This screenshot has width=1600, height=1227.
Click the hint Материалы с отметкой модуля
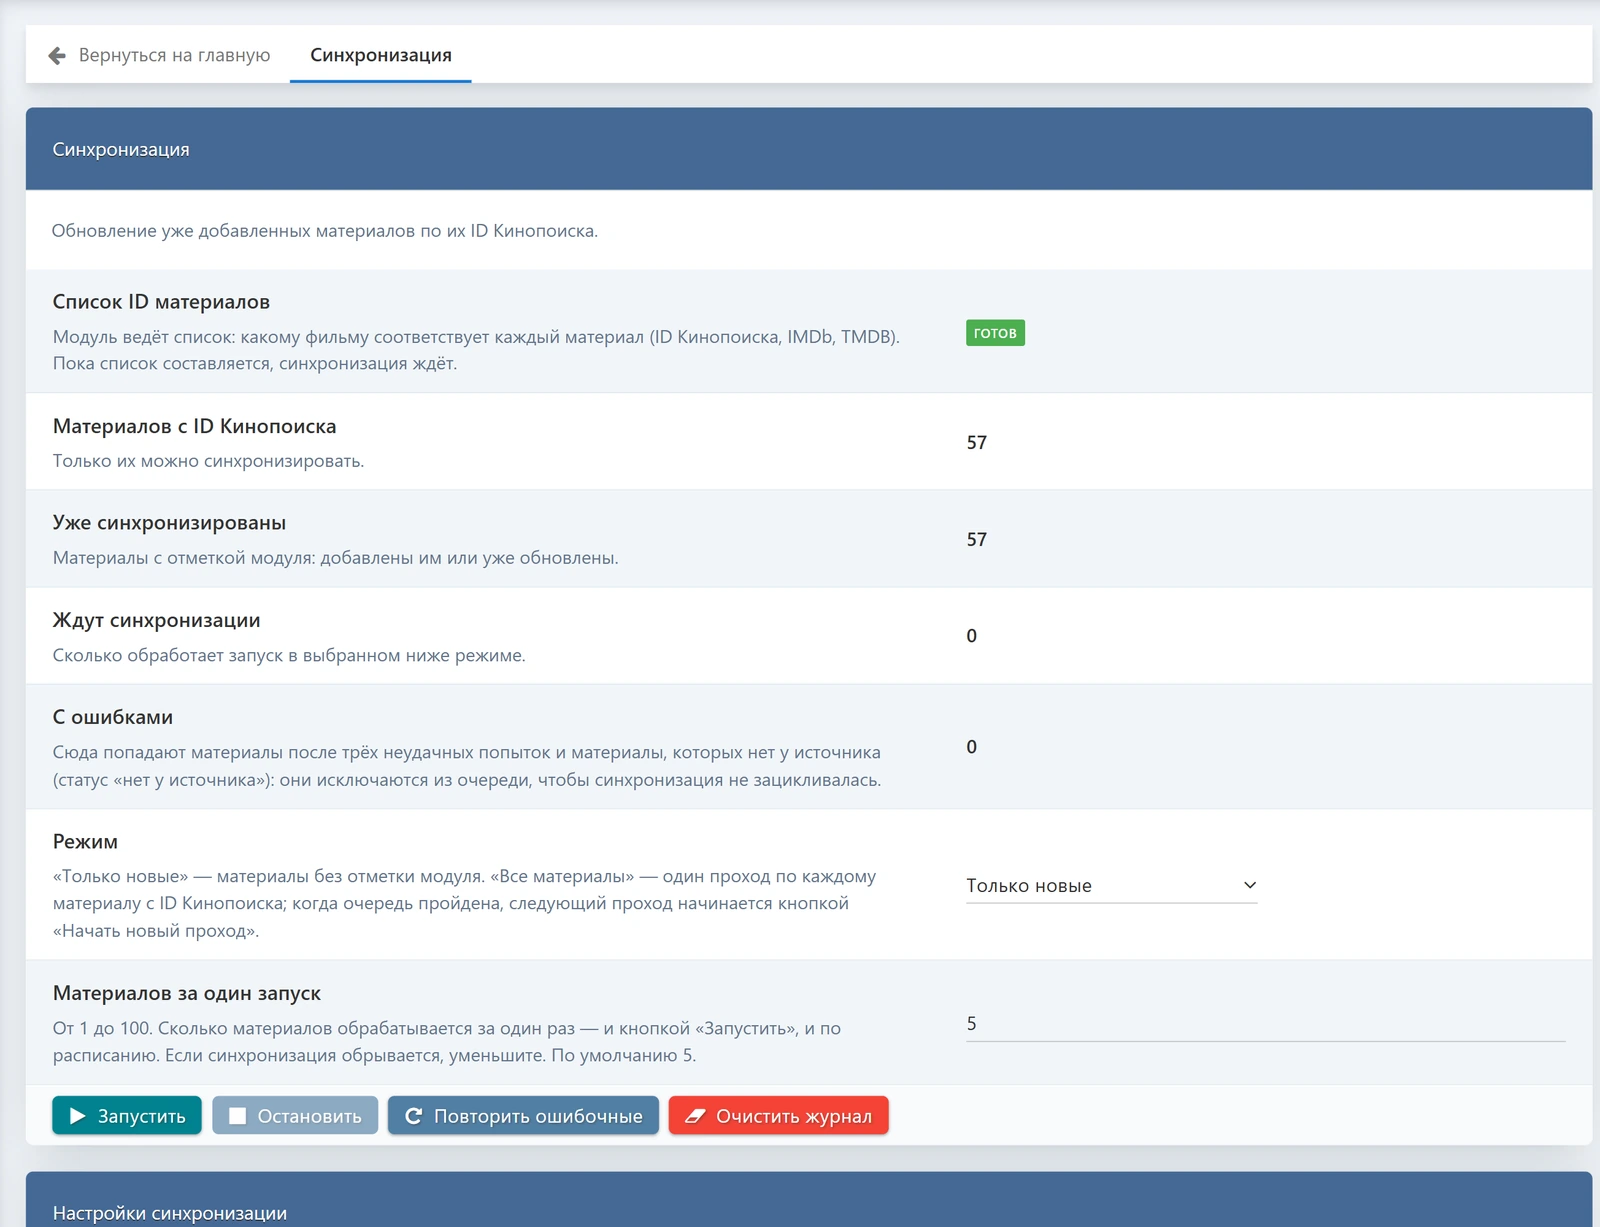pyautogui.click(x=335, y=558)
